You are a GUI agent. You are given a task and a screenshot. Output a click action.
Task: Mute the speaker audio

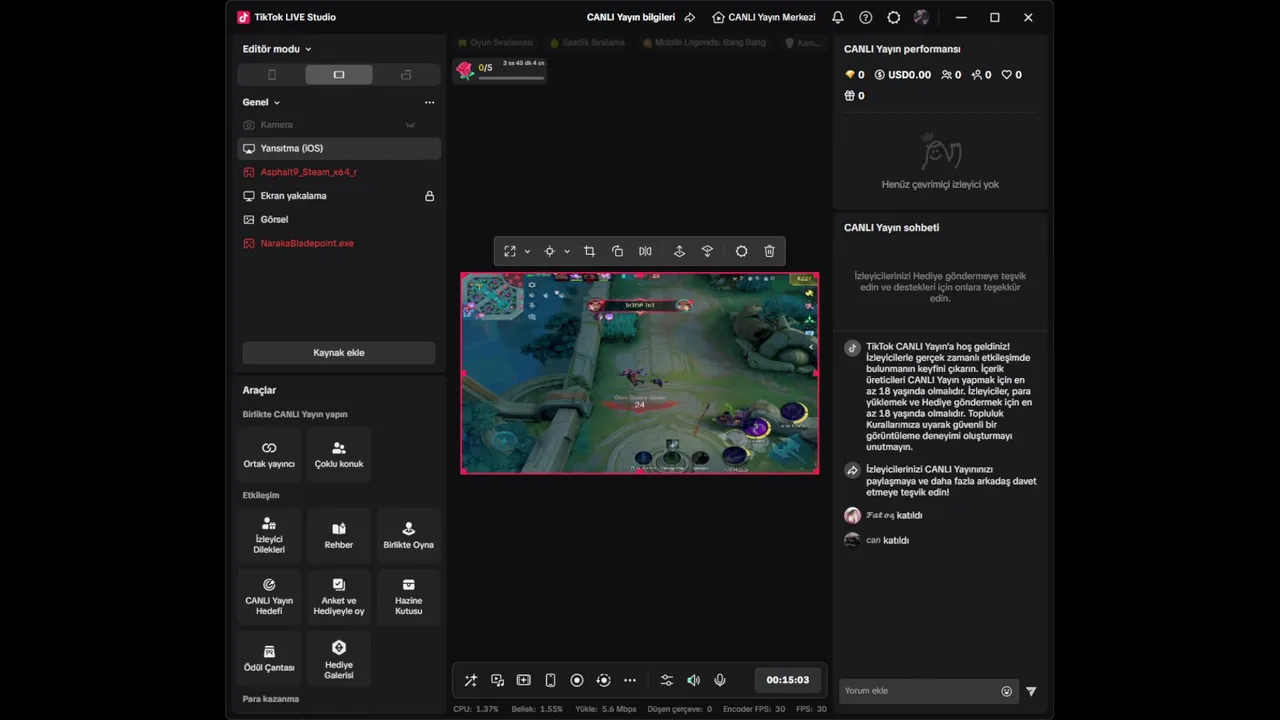[693, 680]
